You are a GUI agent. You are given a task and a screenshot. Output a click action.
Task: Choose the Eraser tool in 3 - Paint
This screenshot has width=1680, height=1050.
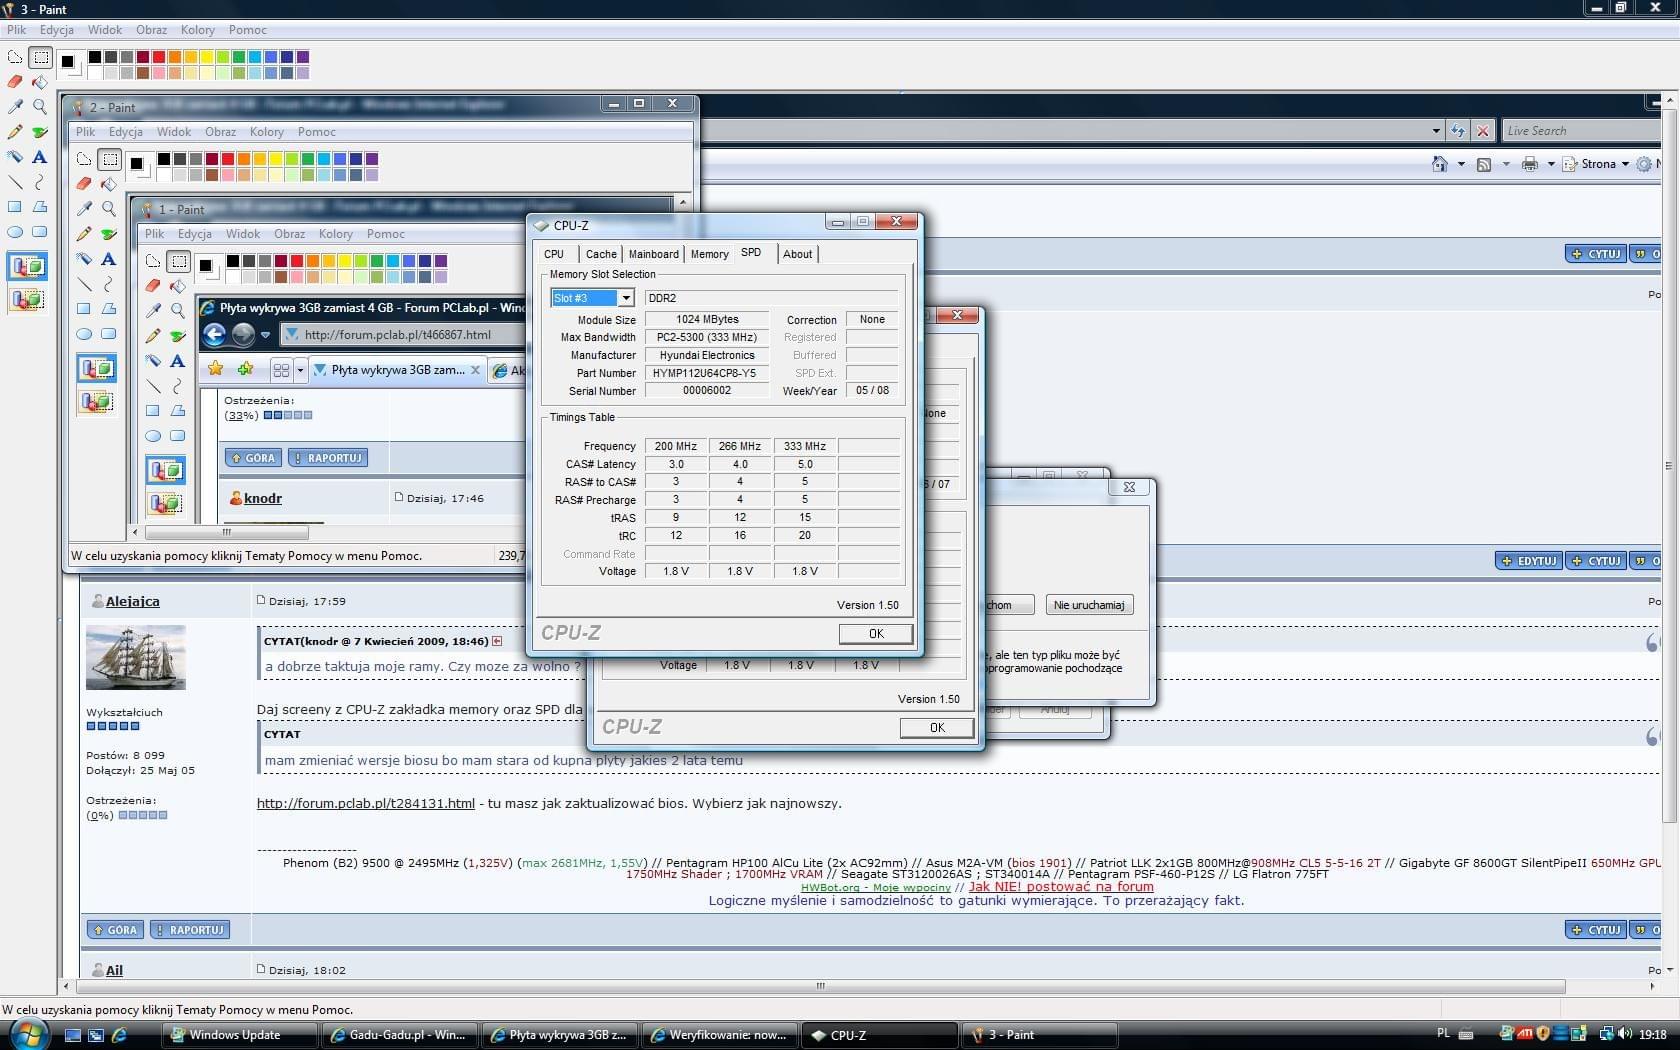(15, 82)
